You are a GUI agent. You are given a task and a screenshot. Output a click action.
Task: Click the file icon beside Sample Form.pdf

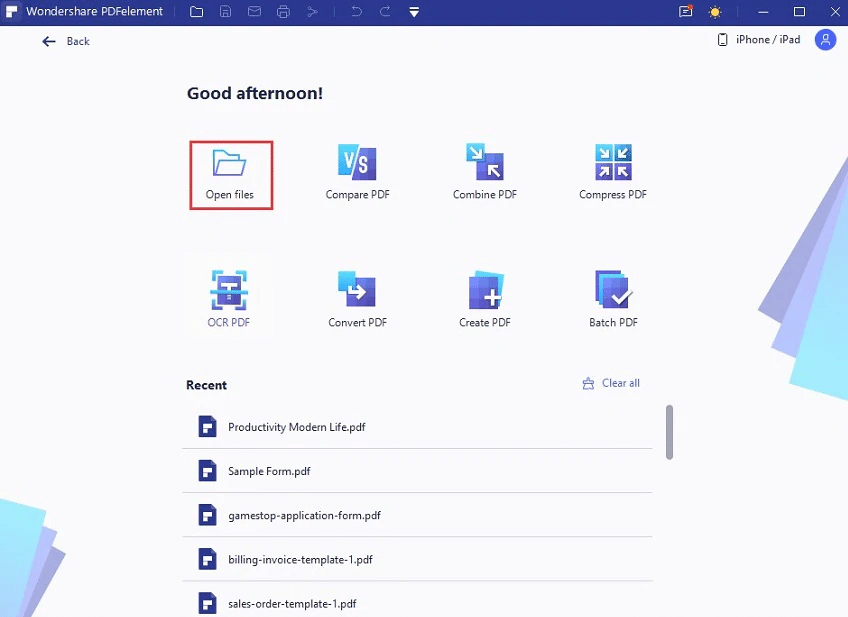coord(207,471)
